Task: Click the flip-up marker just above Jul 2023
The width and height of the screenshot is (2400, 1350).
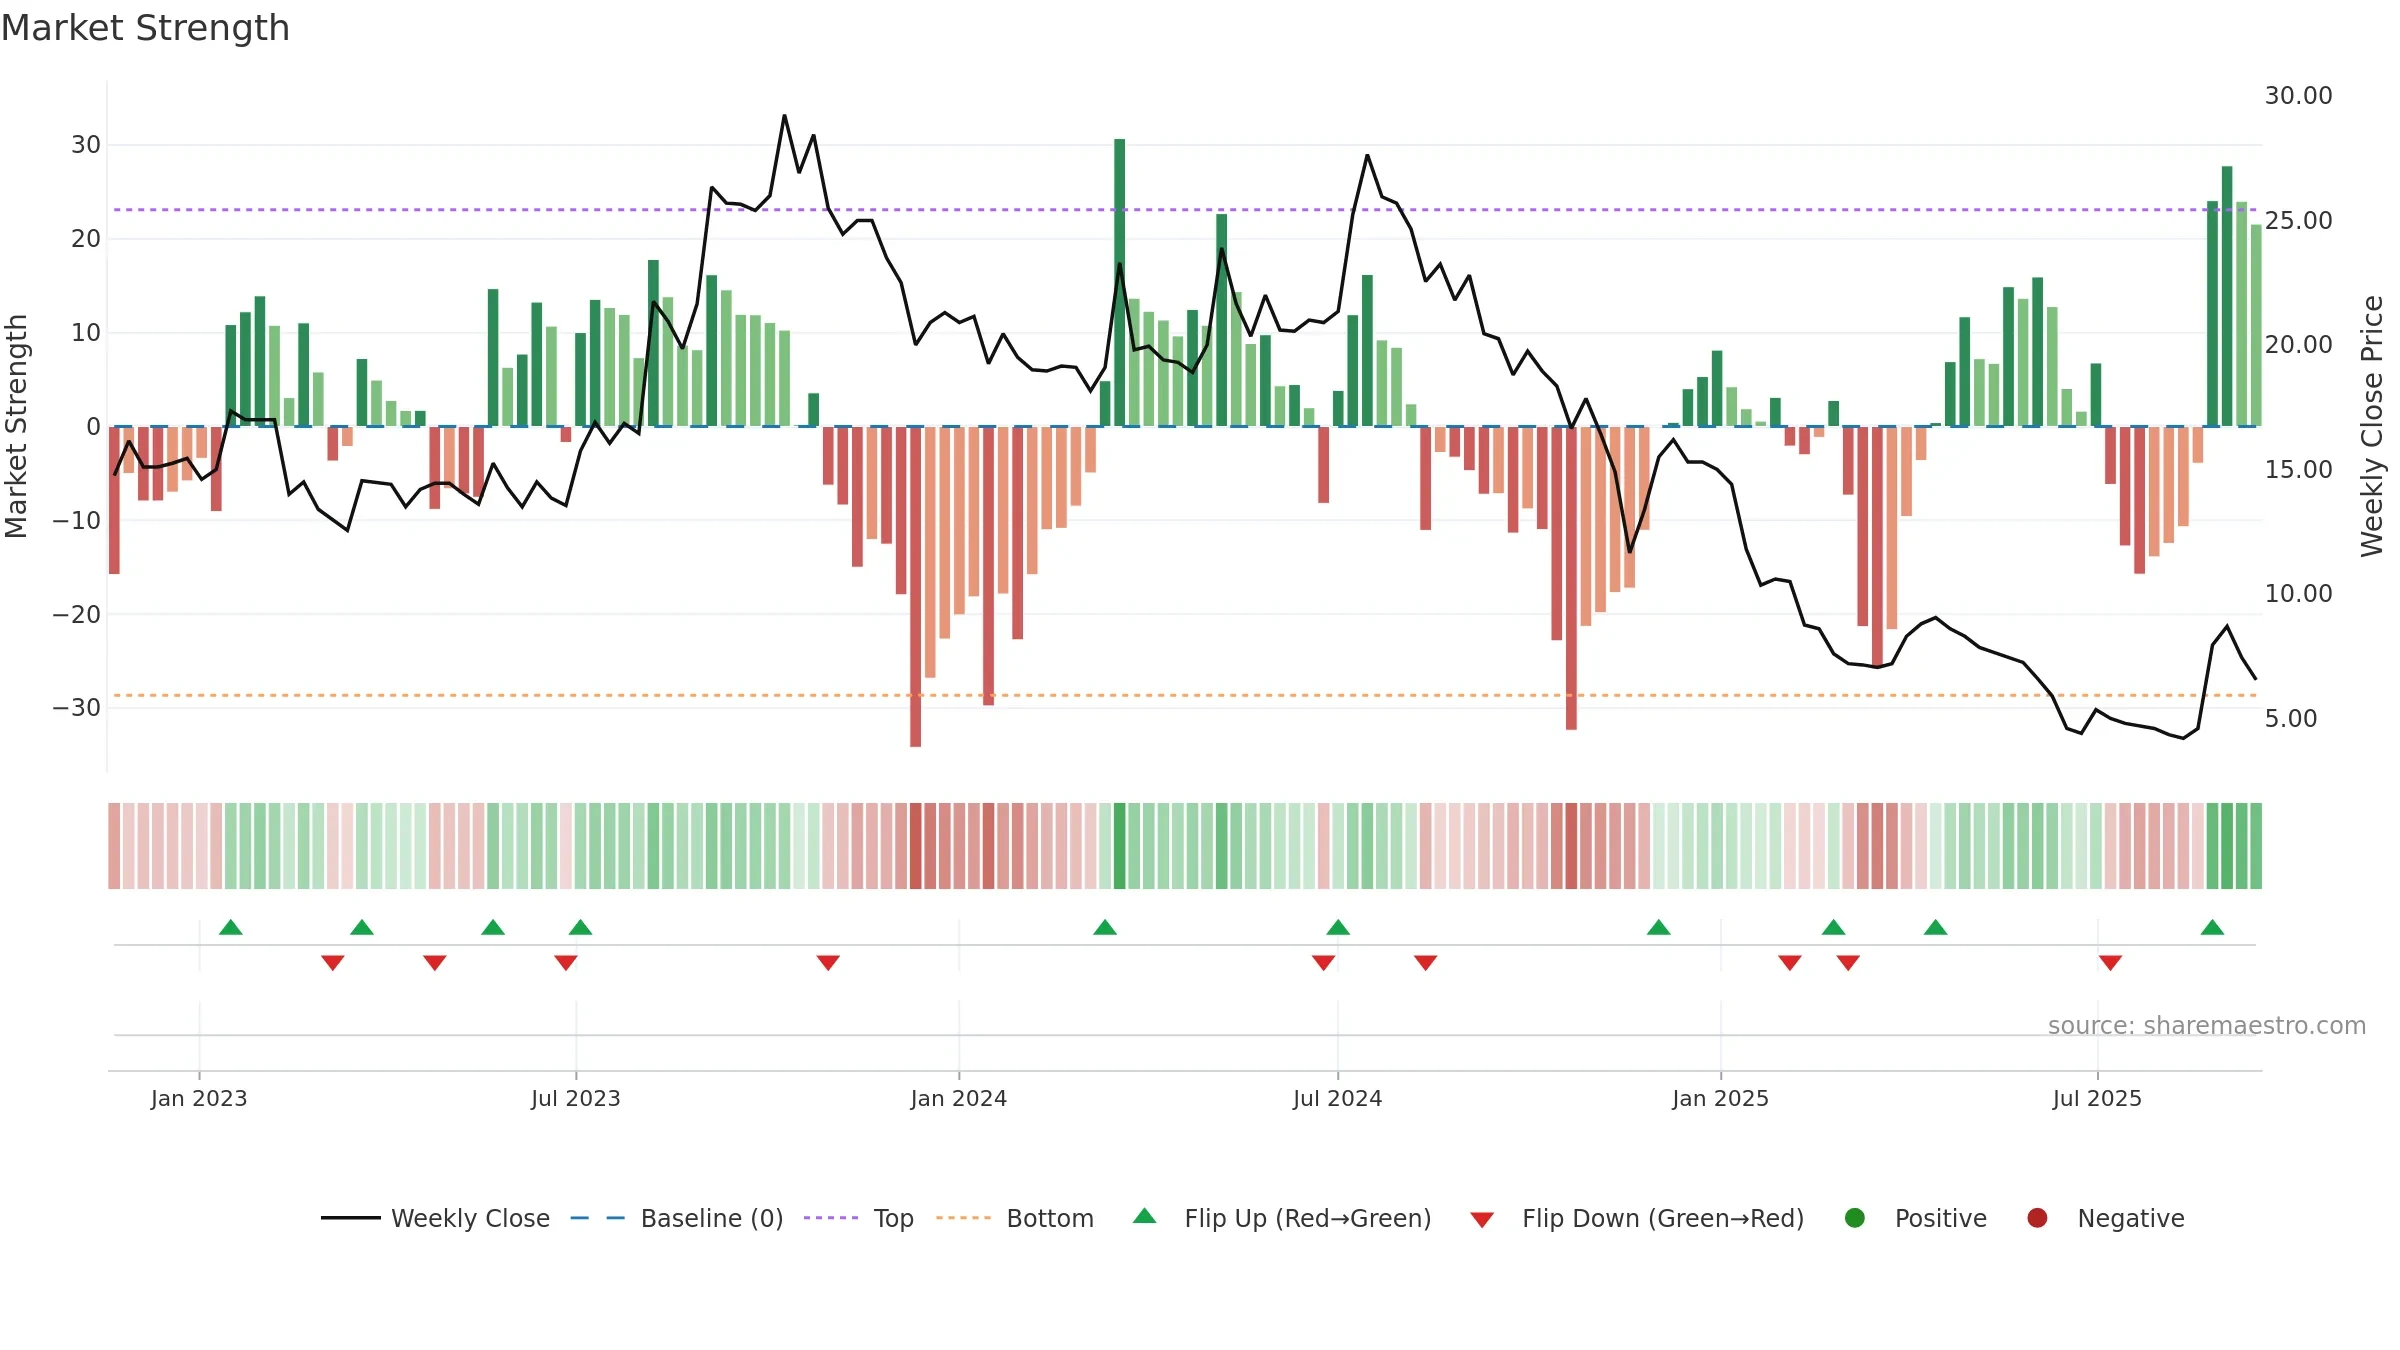Action: click(x=580, y=927)
